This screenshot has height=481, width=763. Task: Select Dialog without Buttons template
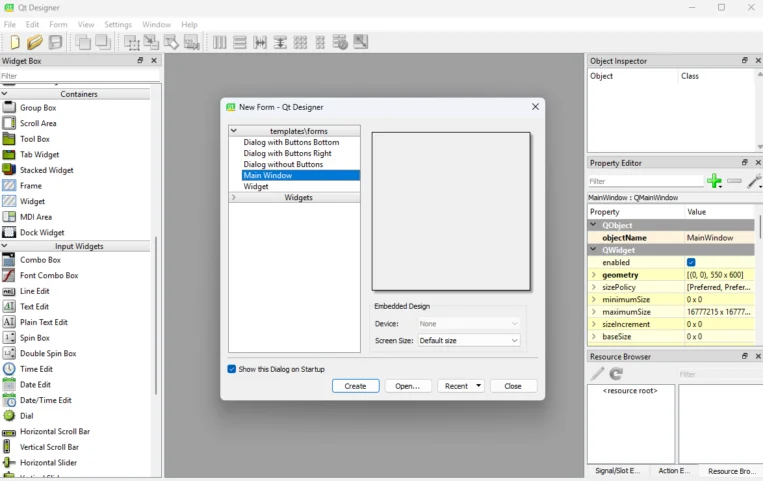tap(283, 165)
